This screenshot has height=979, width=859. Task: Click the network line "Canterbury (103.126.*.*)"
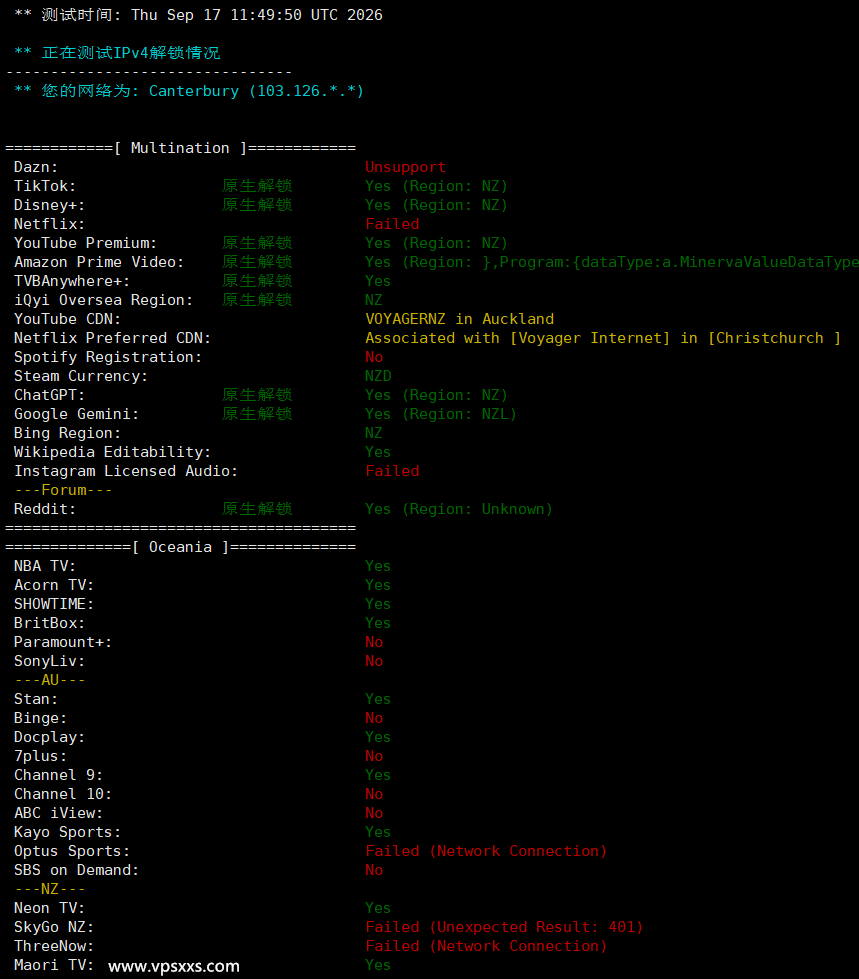tap(256, 91)
